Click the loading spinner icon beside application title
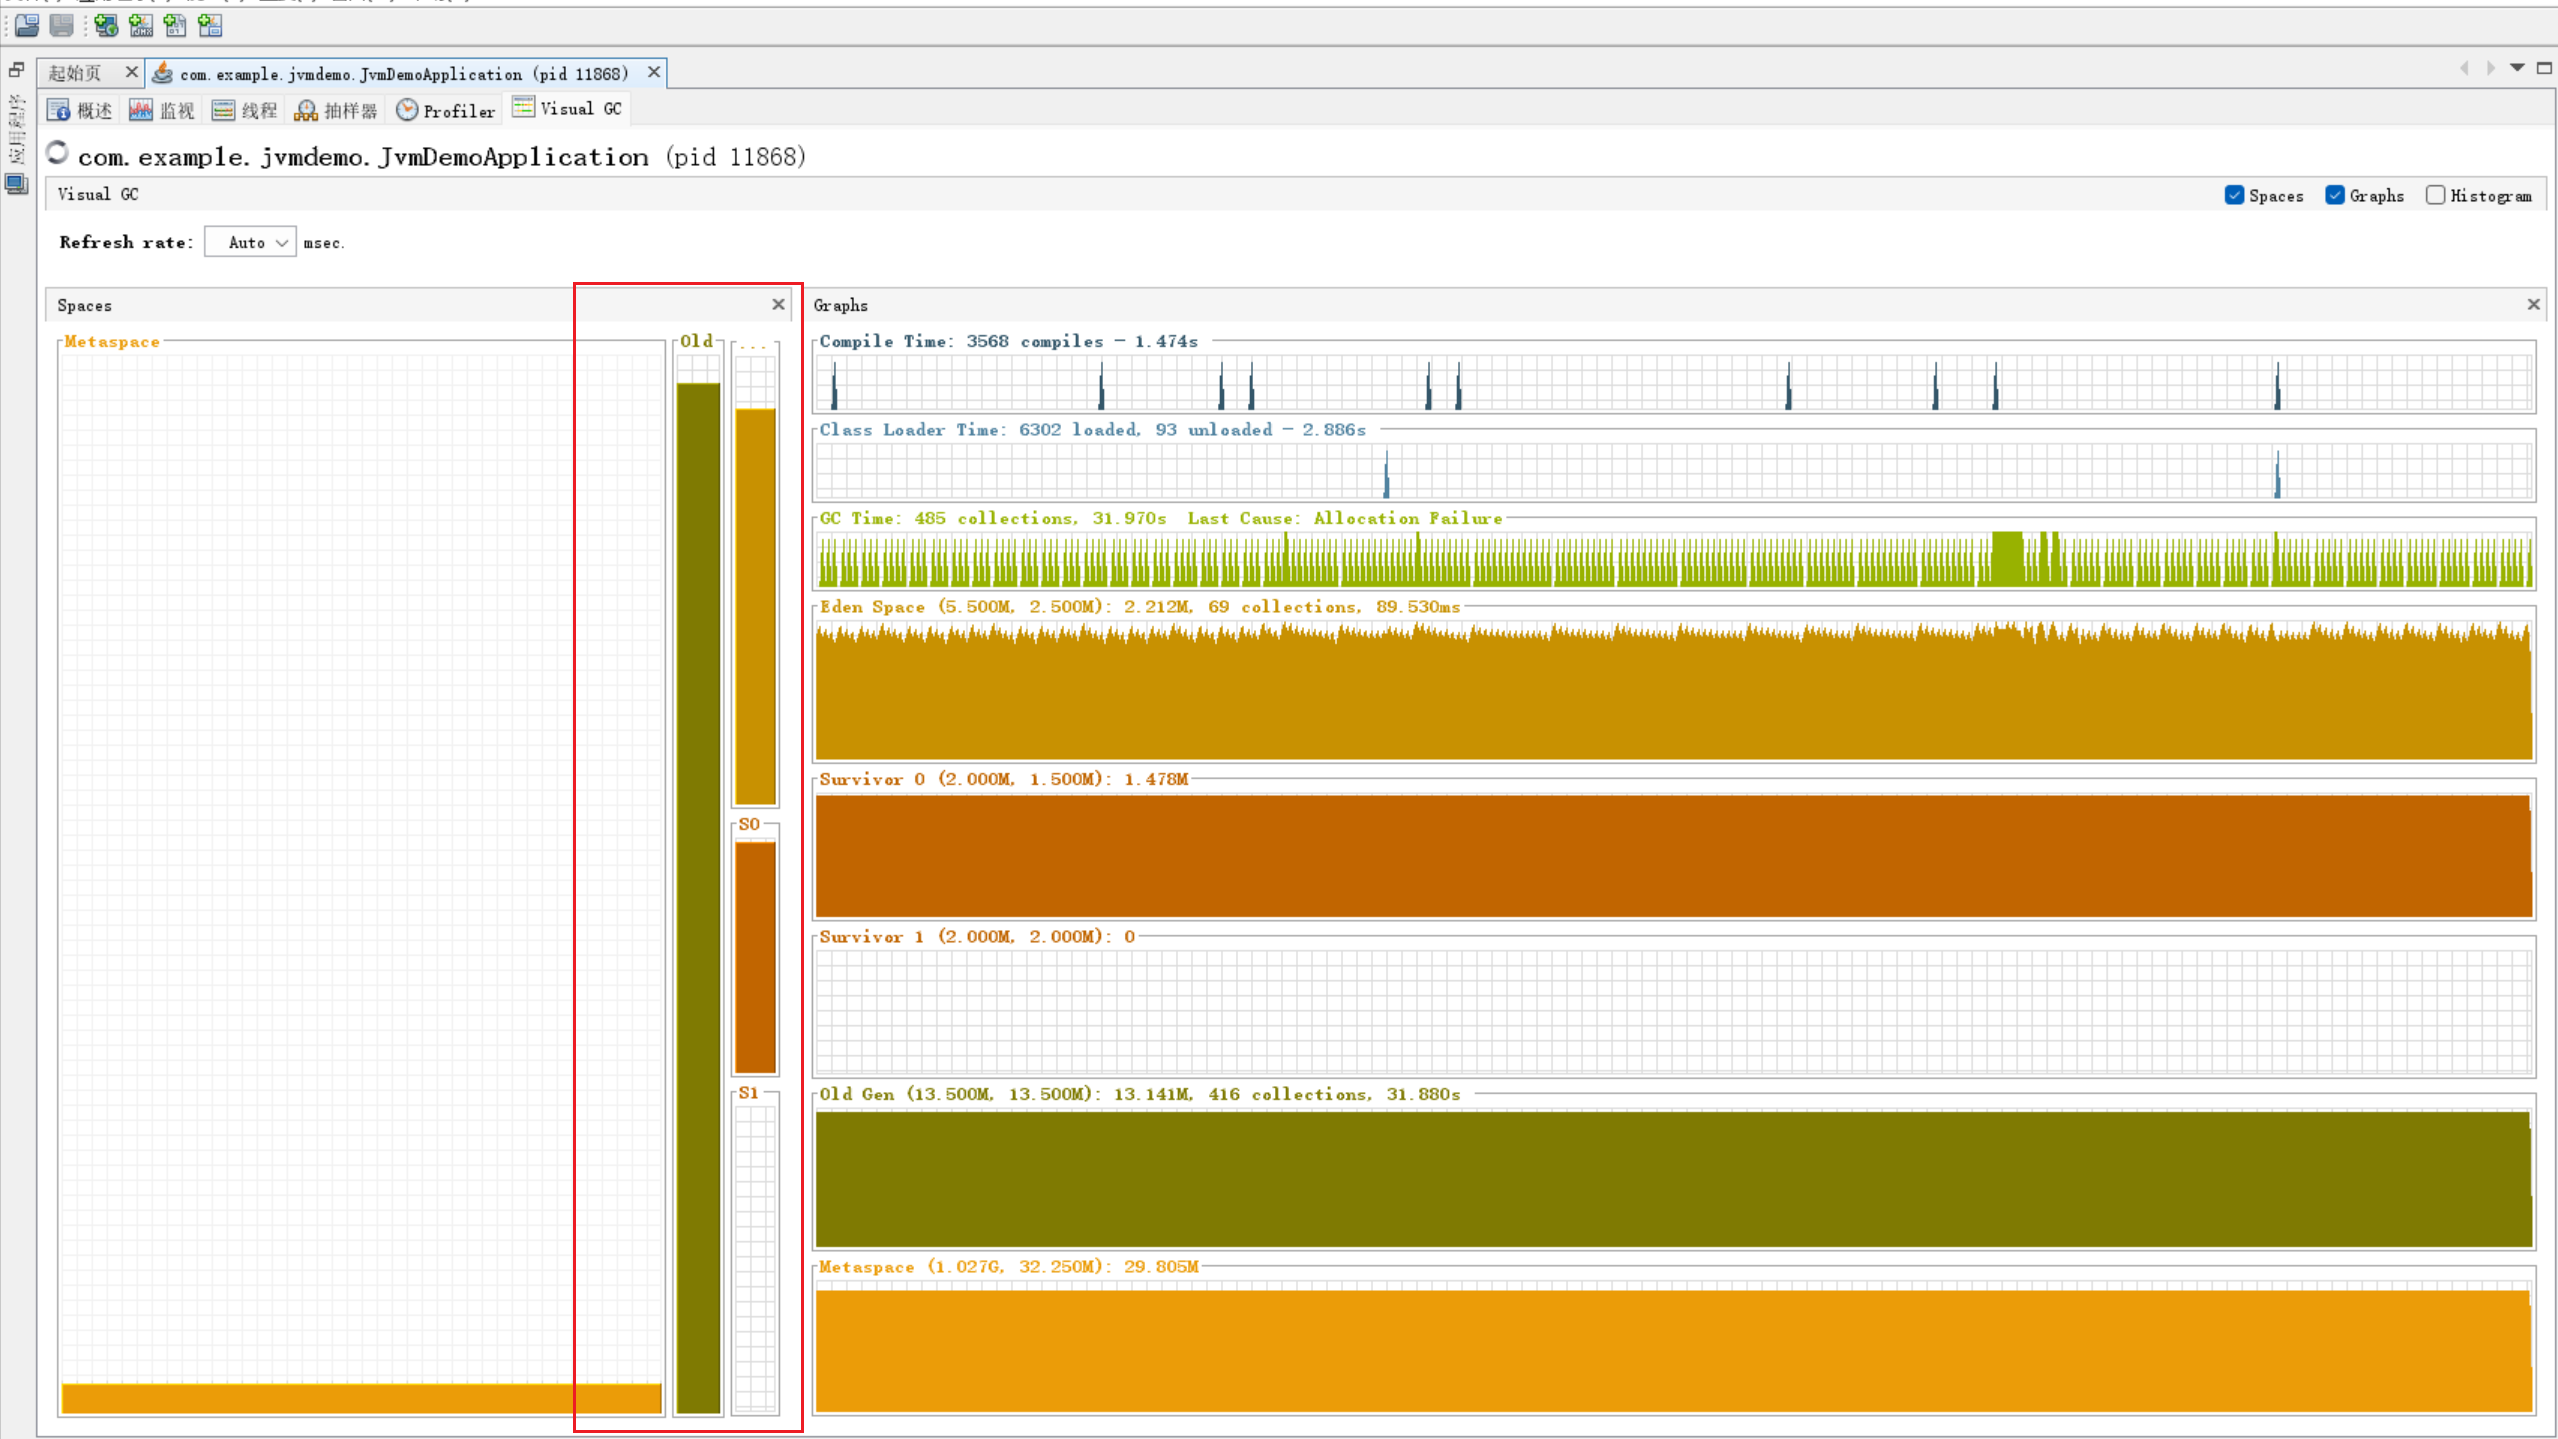This screenshot has width=2558, height=1439. 57,152
